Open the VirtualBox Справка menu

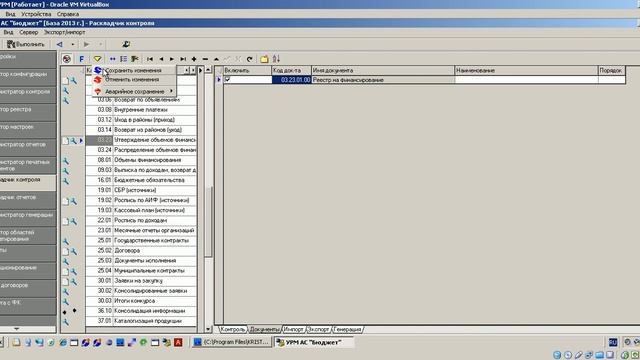68,14
